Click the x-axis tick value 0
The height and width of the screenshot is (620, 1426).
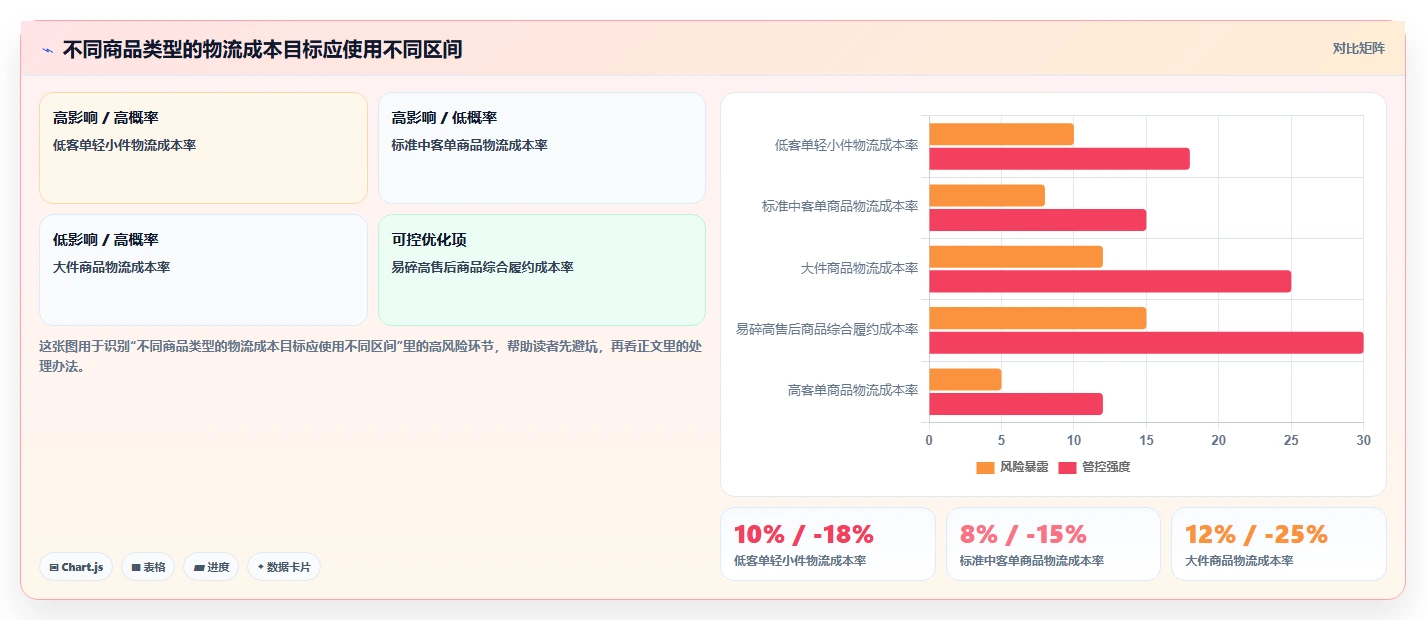[x=929, y=440]
